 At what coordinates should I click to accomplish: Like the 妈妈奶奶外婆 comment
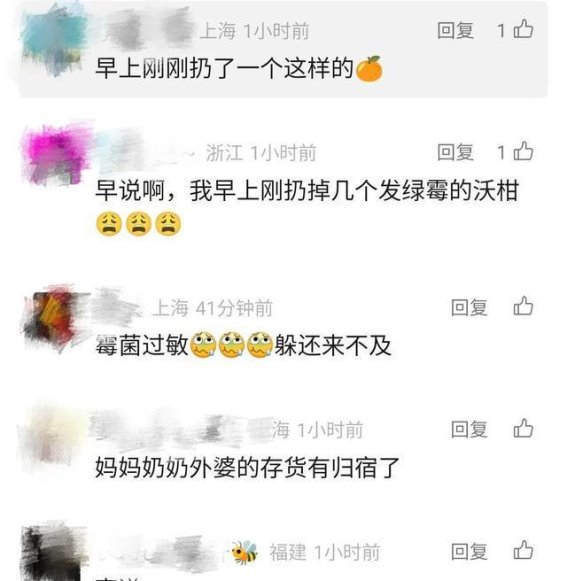point(523,428)
